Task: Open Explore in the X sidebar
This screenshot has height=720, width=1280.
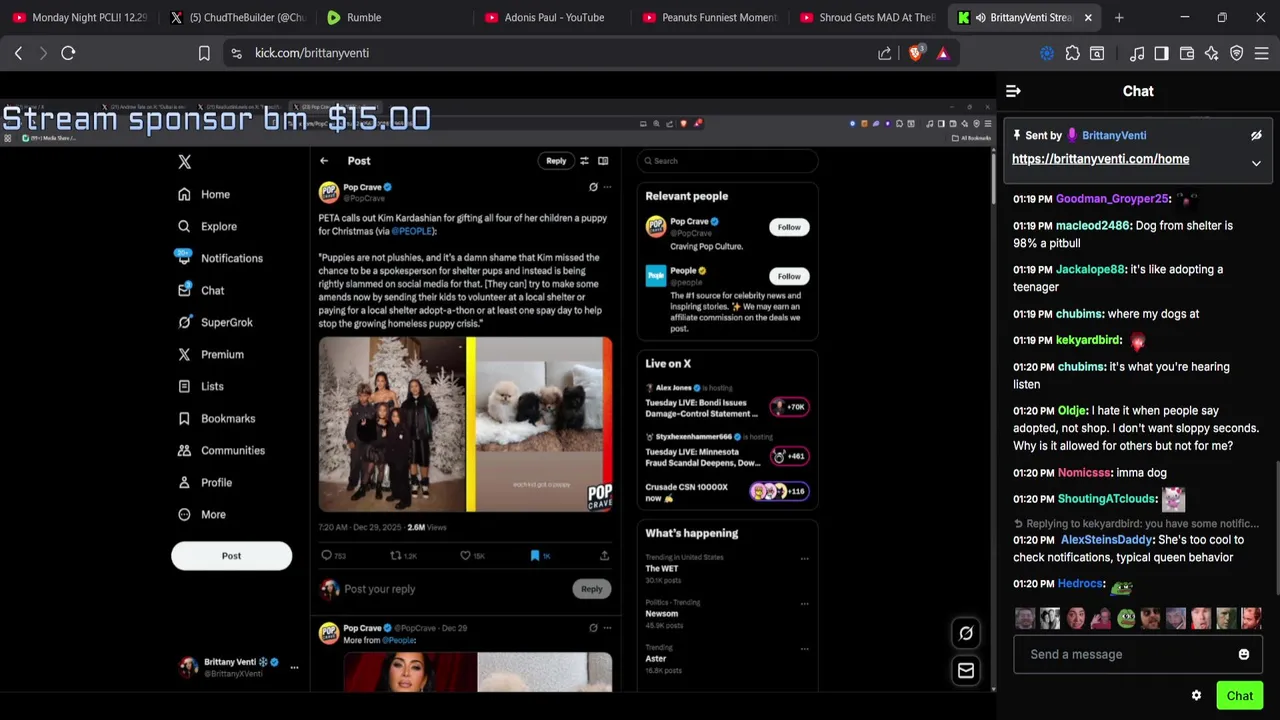Action: click(207, 226)
